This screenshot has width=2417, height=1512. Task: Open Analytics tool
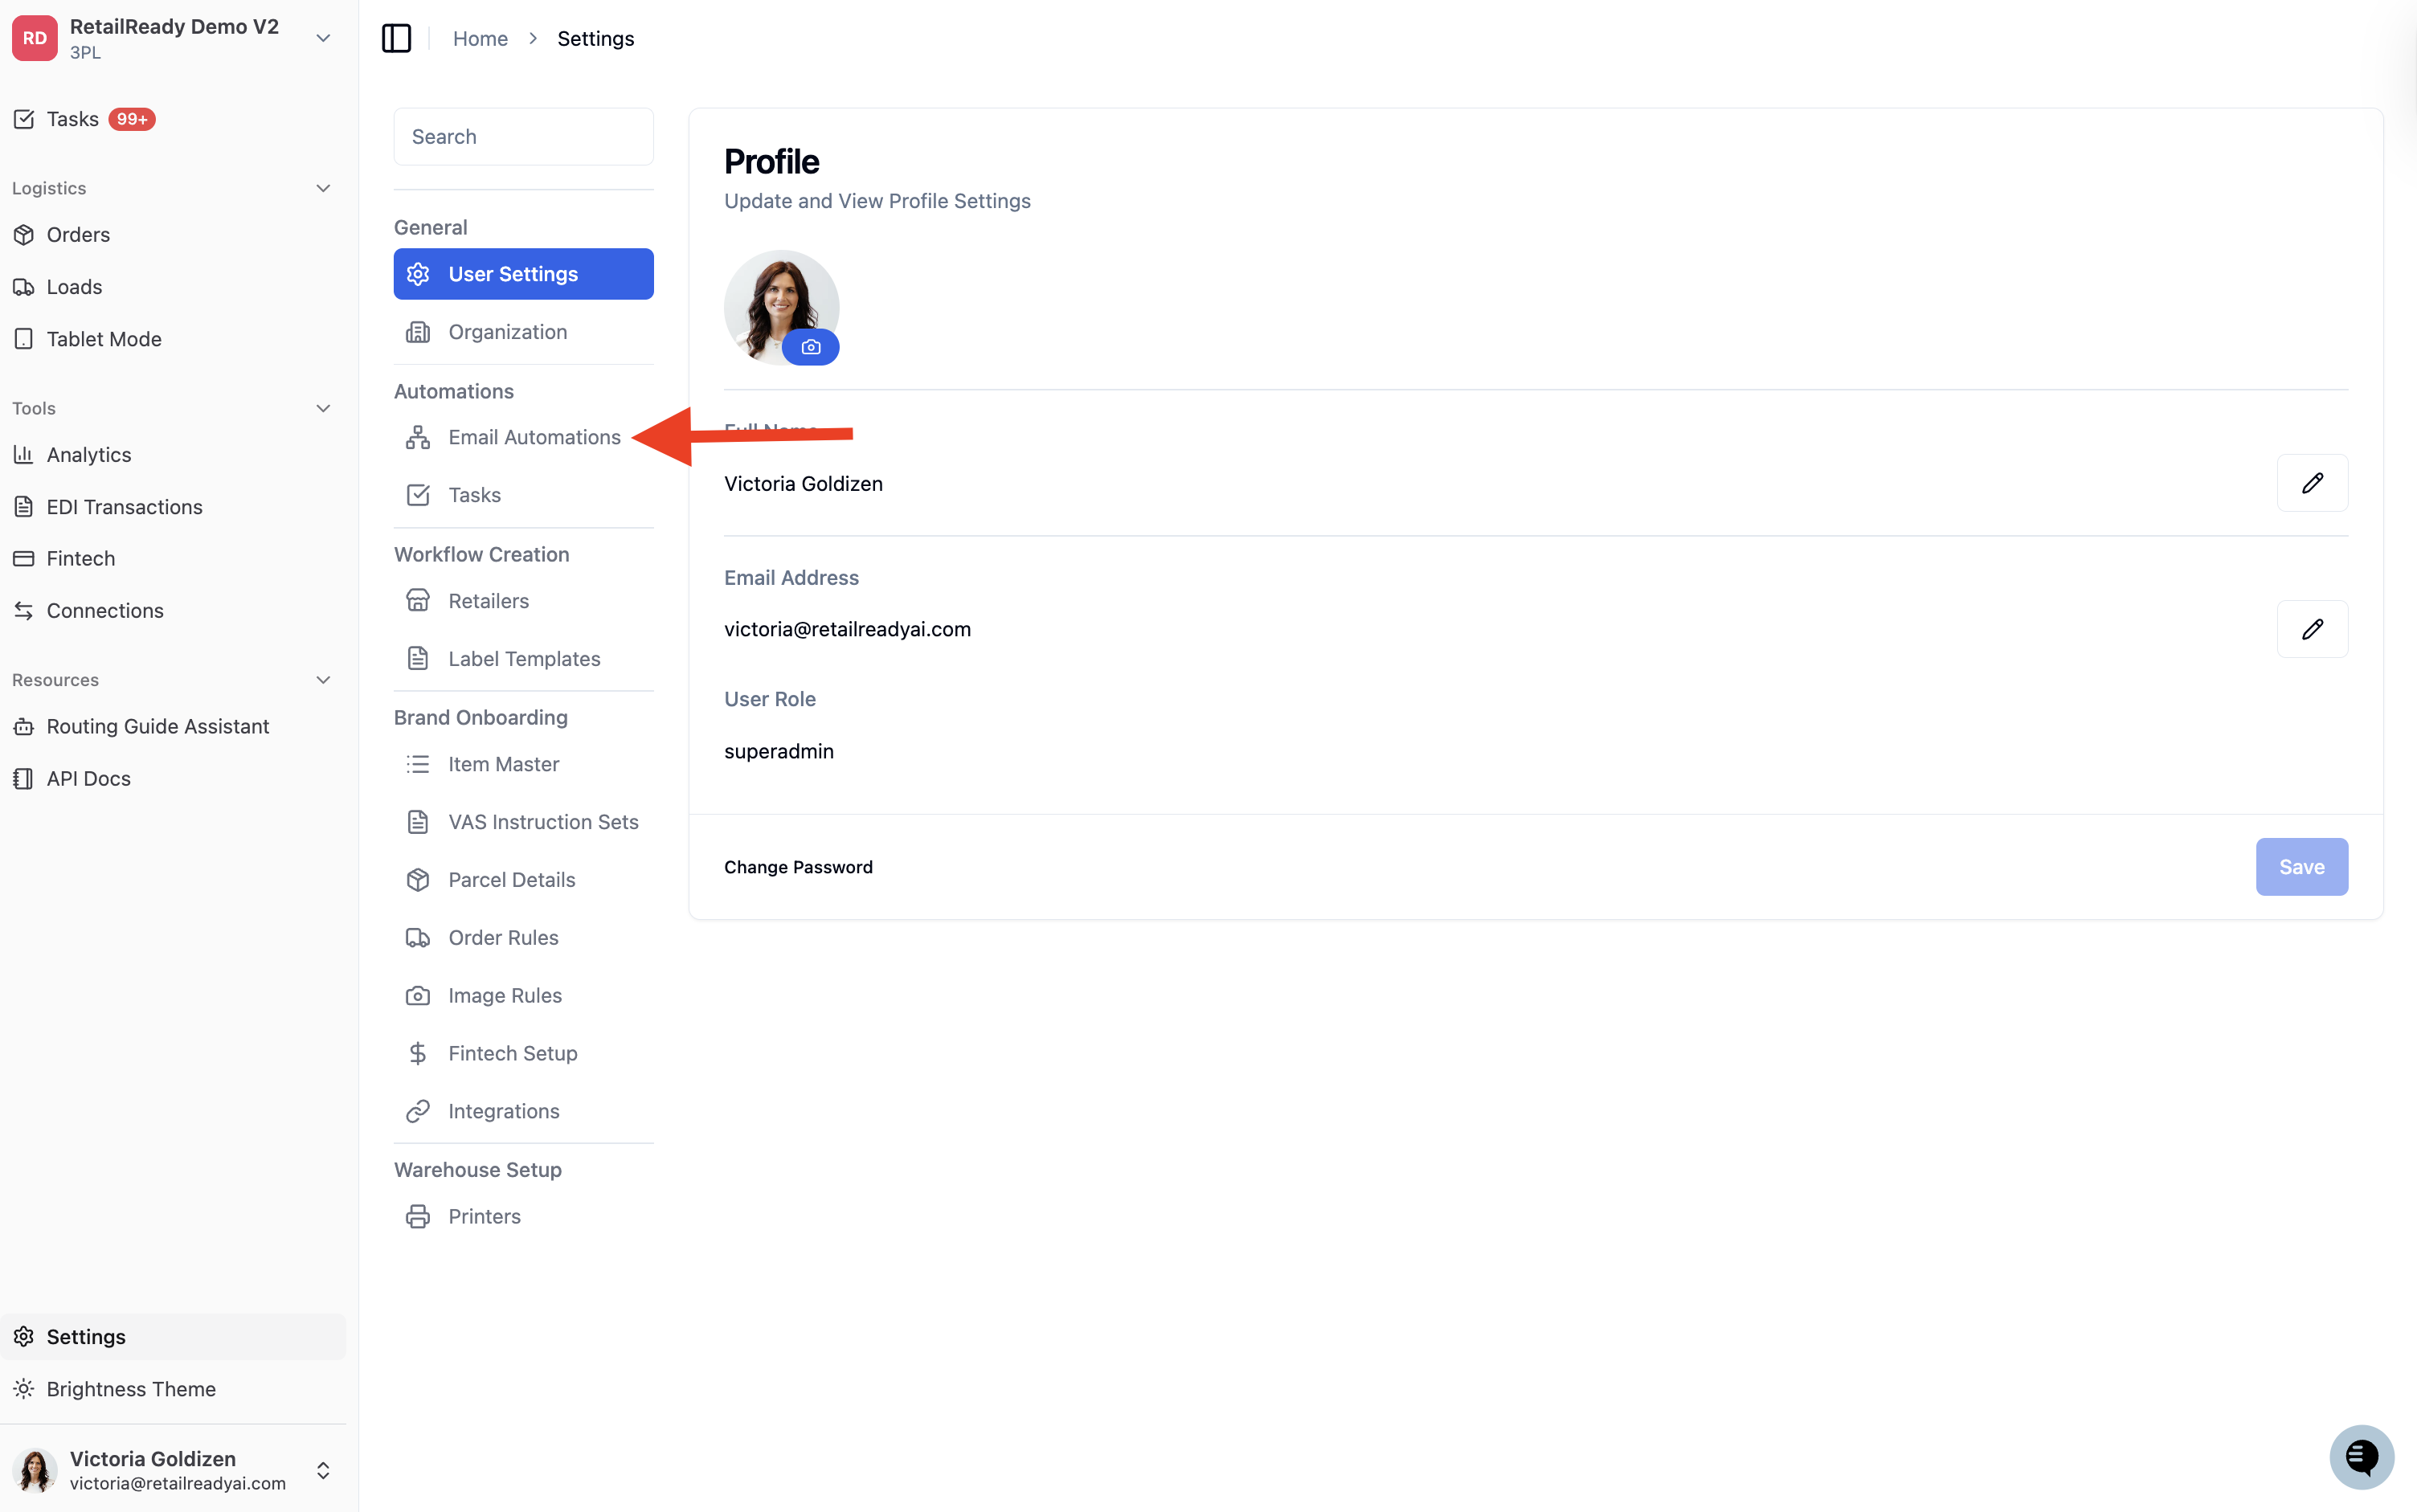tap(89, 455)
